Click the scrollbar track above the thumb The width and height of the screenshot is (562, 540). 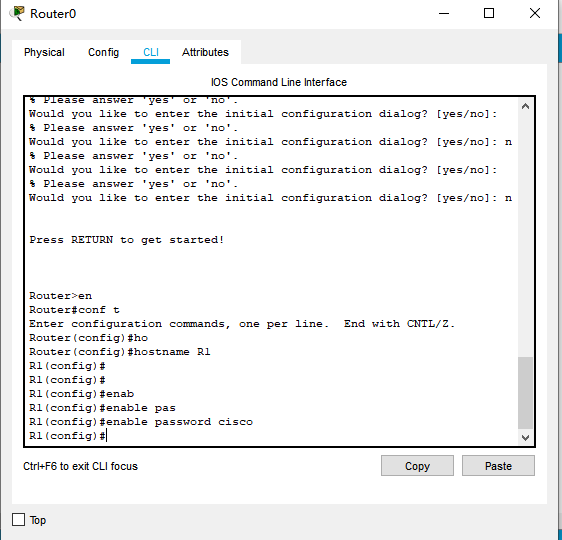click(525, 235)
